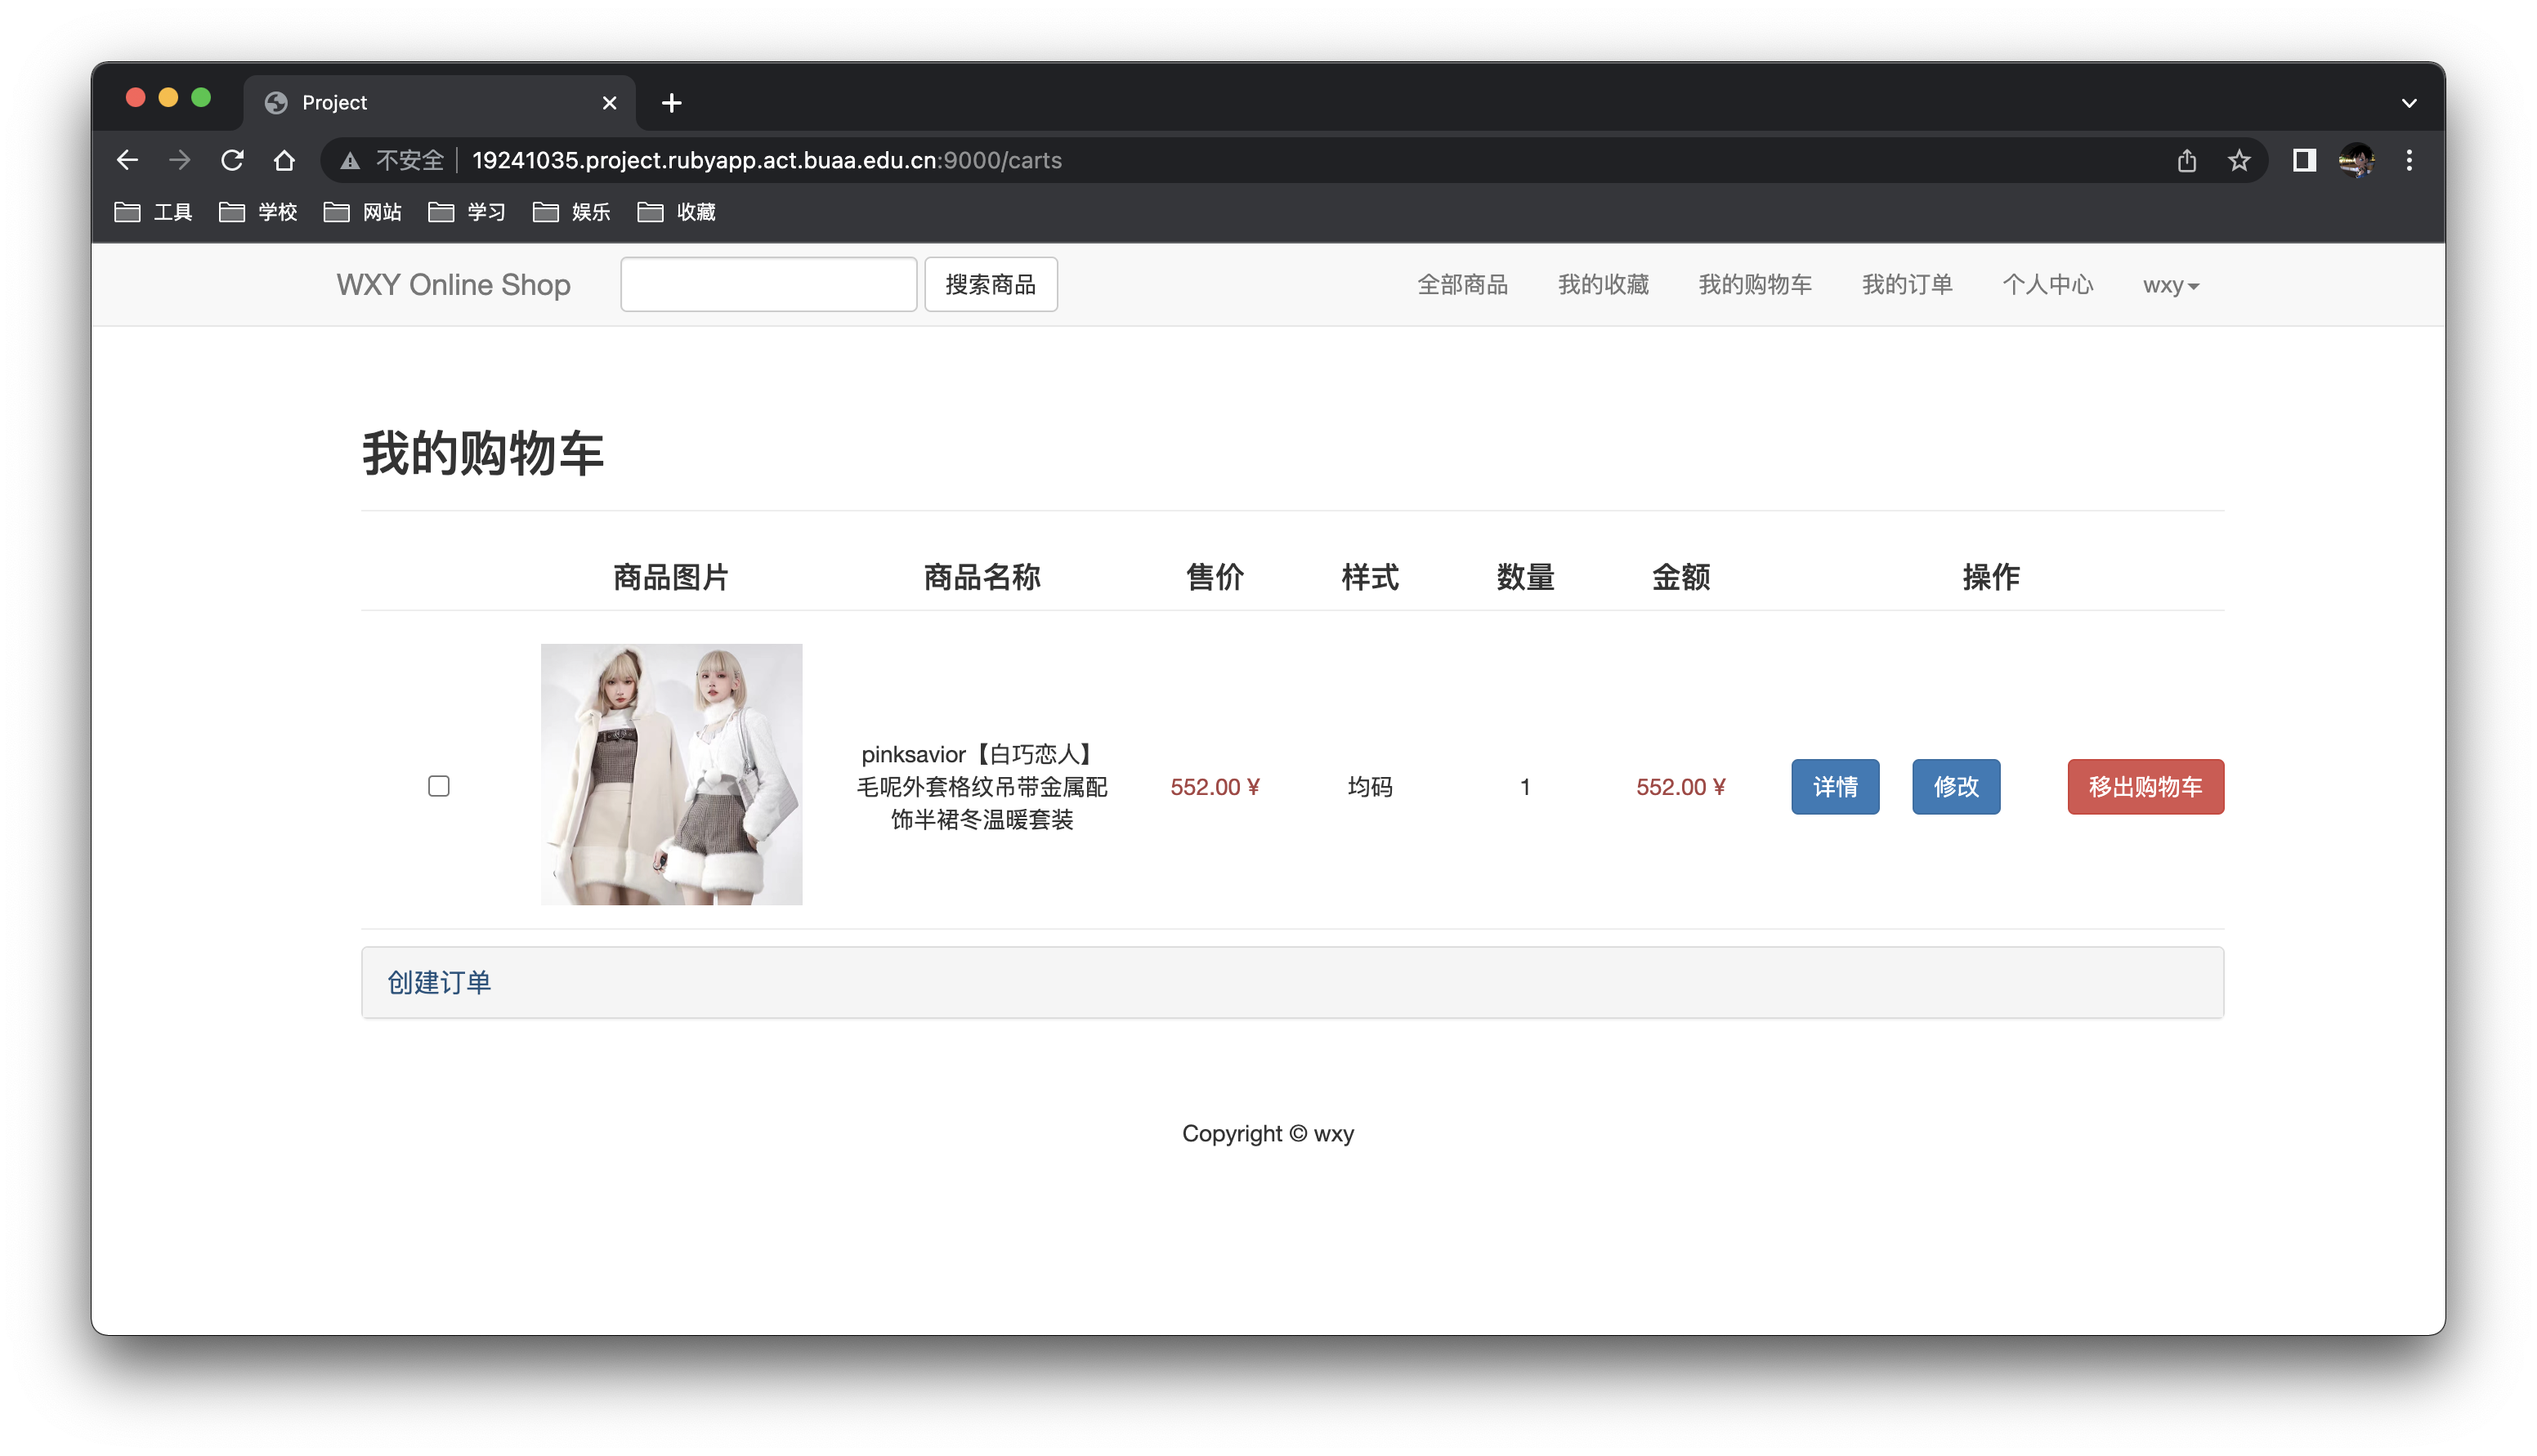Click the macOS yellow minimize button

(x=168, y=97)
